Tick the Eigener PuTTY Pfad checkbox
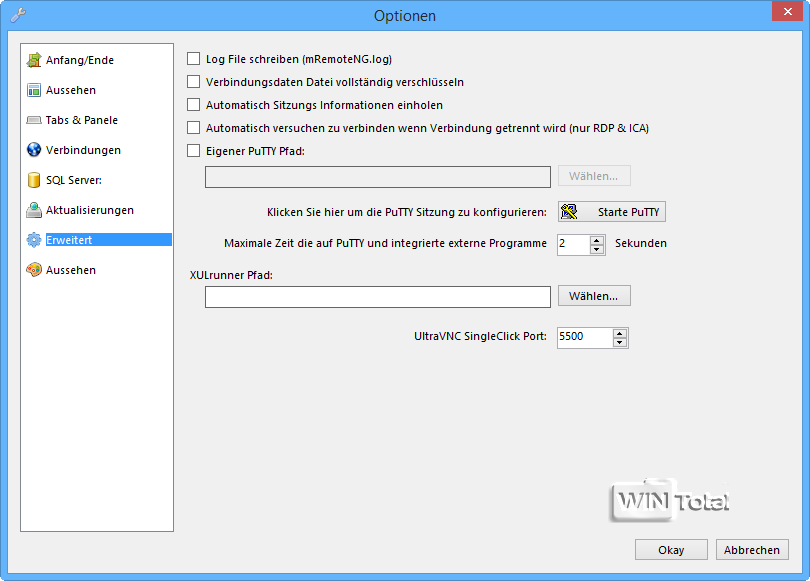The width and height of the screenshot is (810, 581). [193, 151]
